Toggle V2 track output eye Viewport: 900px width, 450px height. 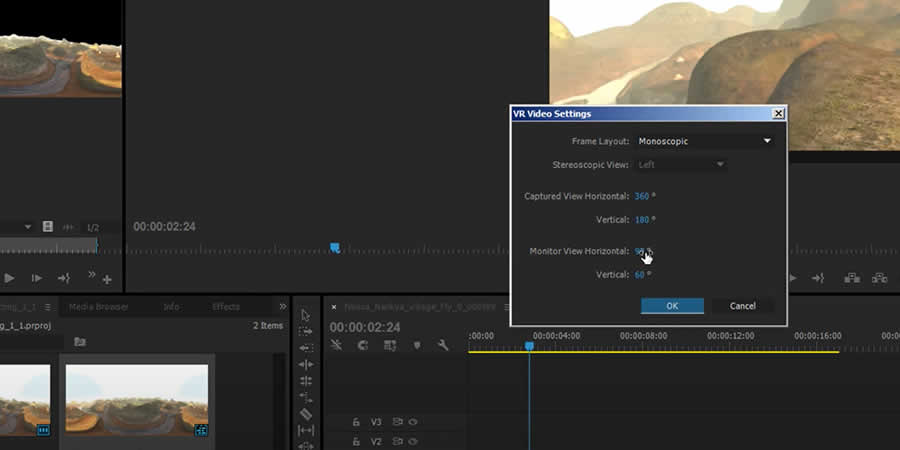tap(412, 441)
